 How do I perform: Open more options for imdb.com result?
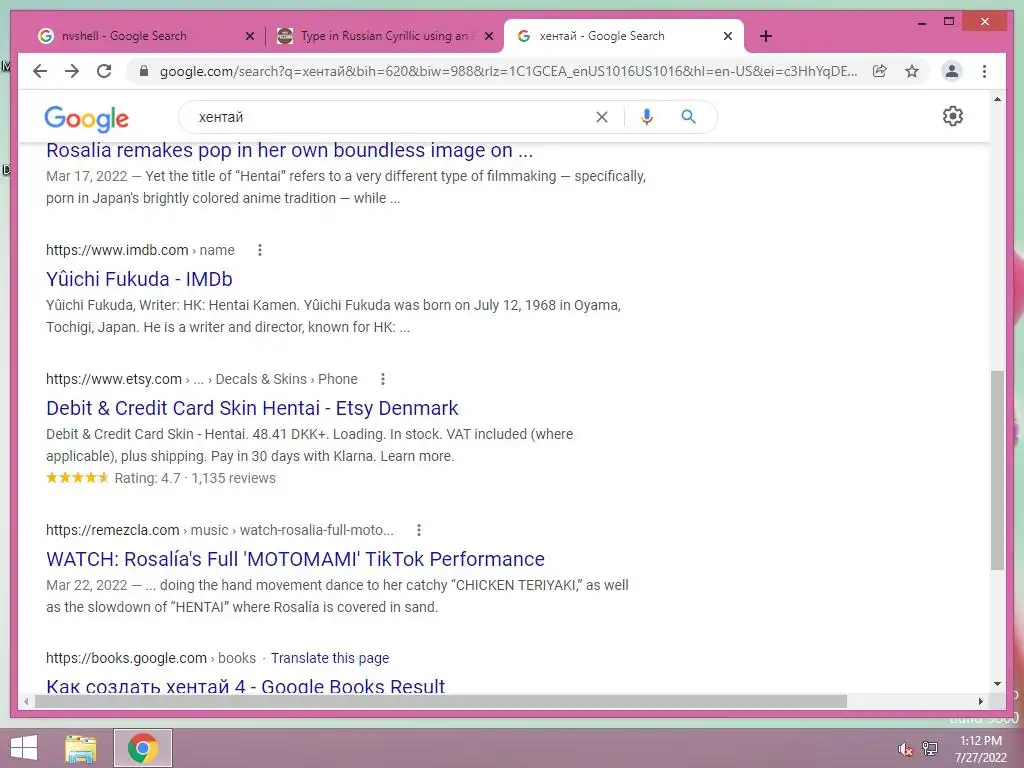click(x=260, y=250)
